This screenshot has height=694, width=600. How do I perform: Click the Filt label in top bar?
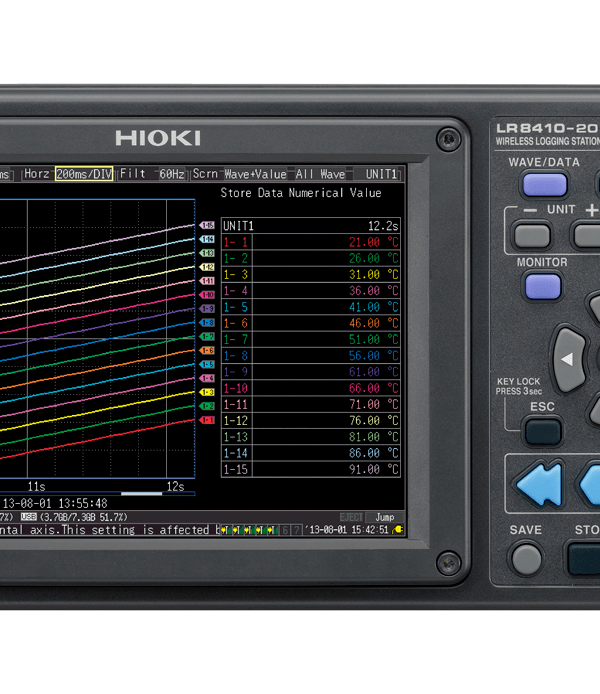(133, 174)
